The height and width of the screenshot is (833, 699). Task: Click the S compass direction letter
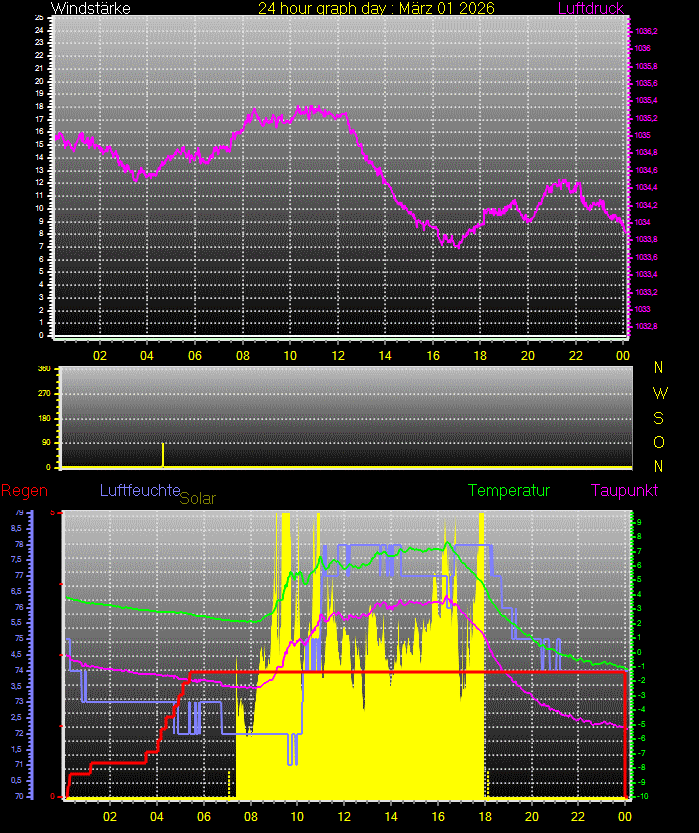[x=658, y=417]
